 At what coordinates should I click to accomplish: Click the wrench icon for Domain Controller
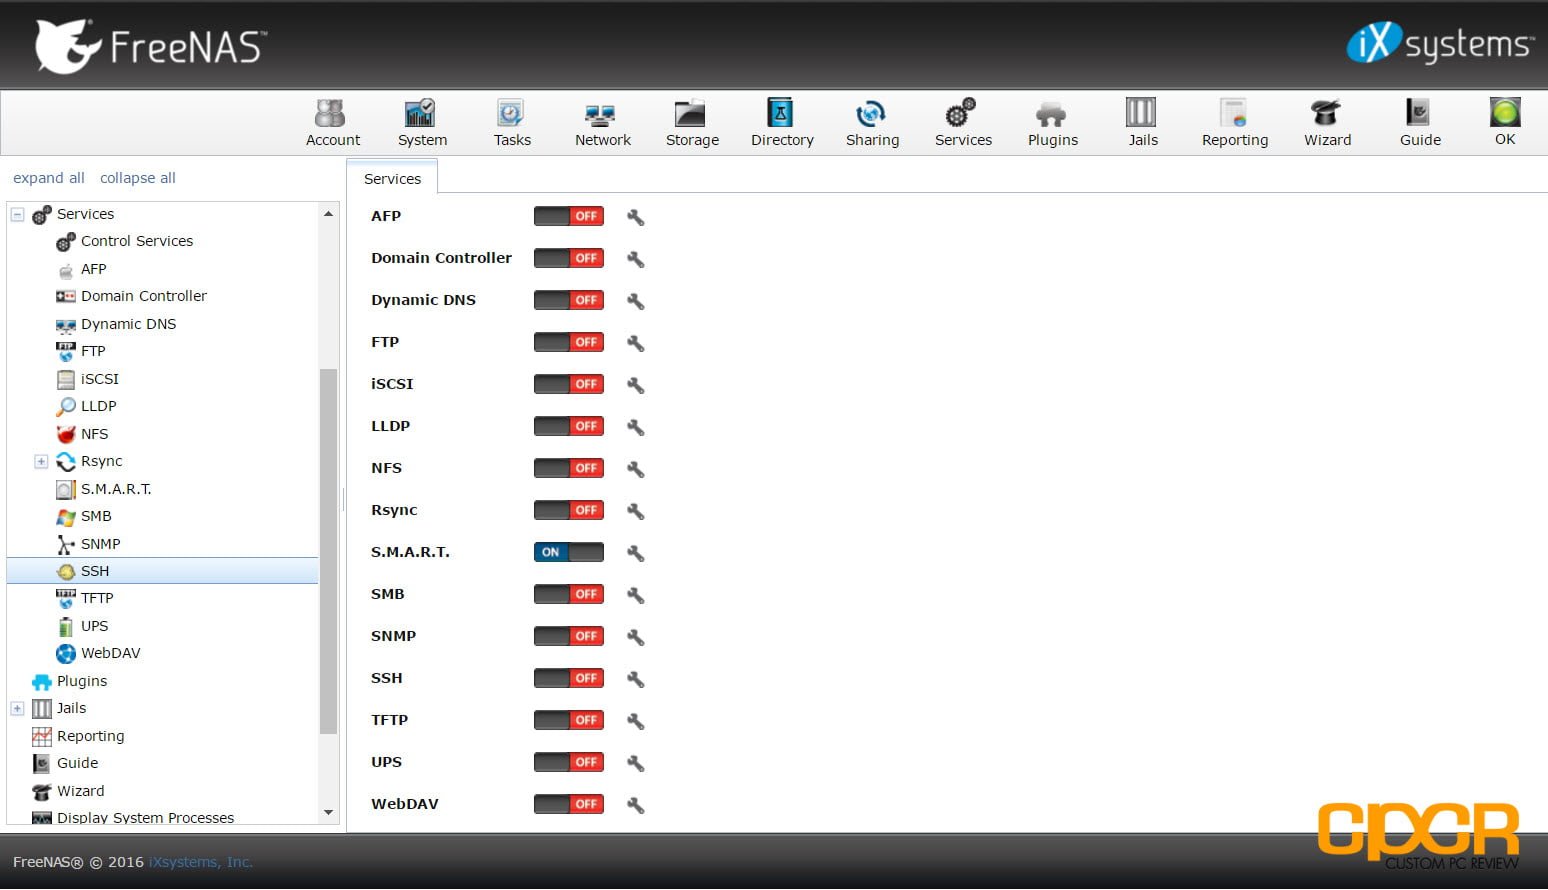[635, 259]
